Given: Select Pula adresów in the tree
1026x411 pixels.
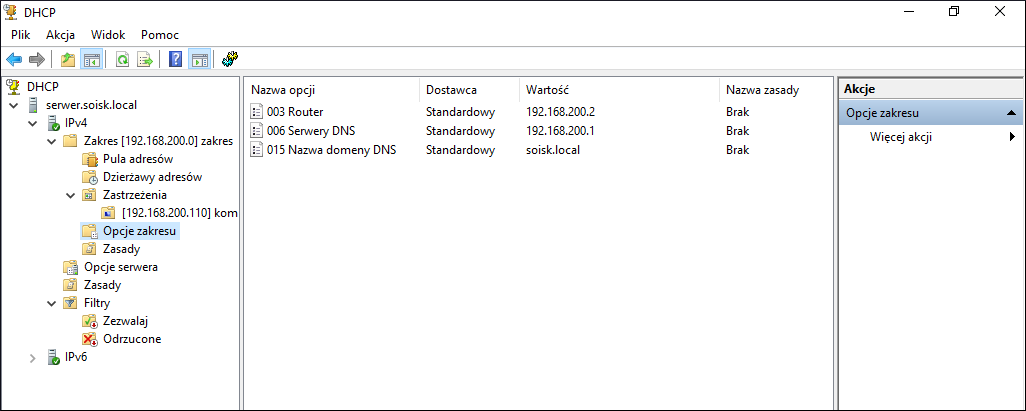Looking at the screenshot, I should (x=138, y=159).
